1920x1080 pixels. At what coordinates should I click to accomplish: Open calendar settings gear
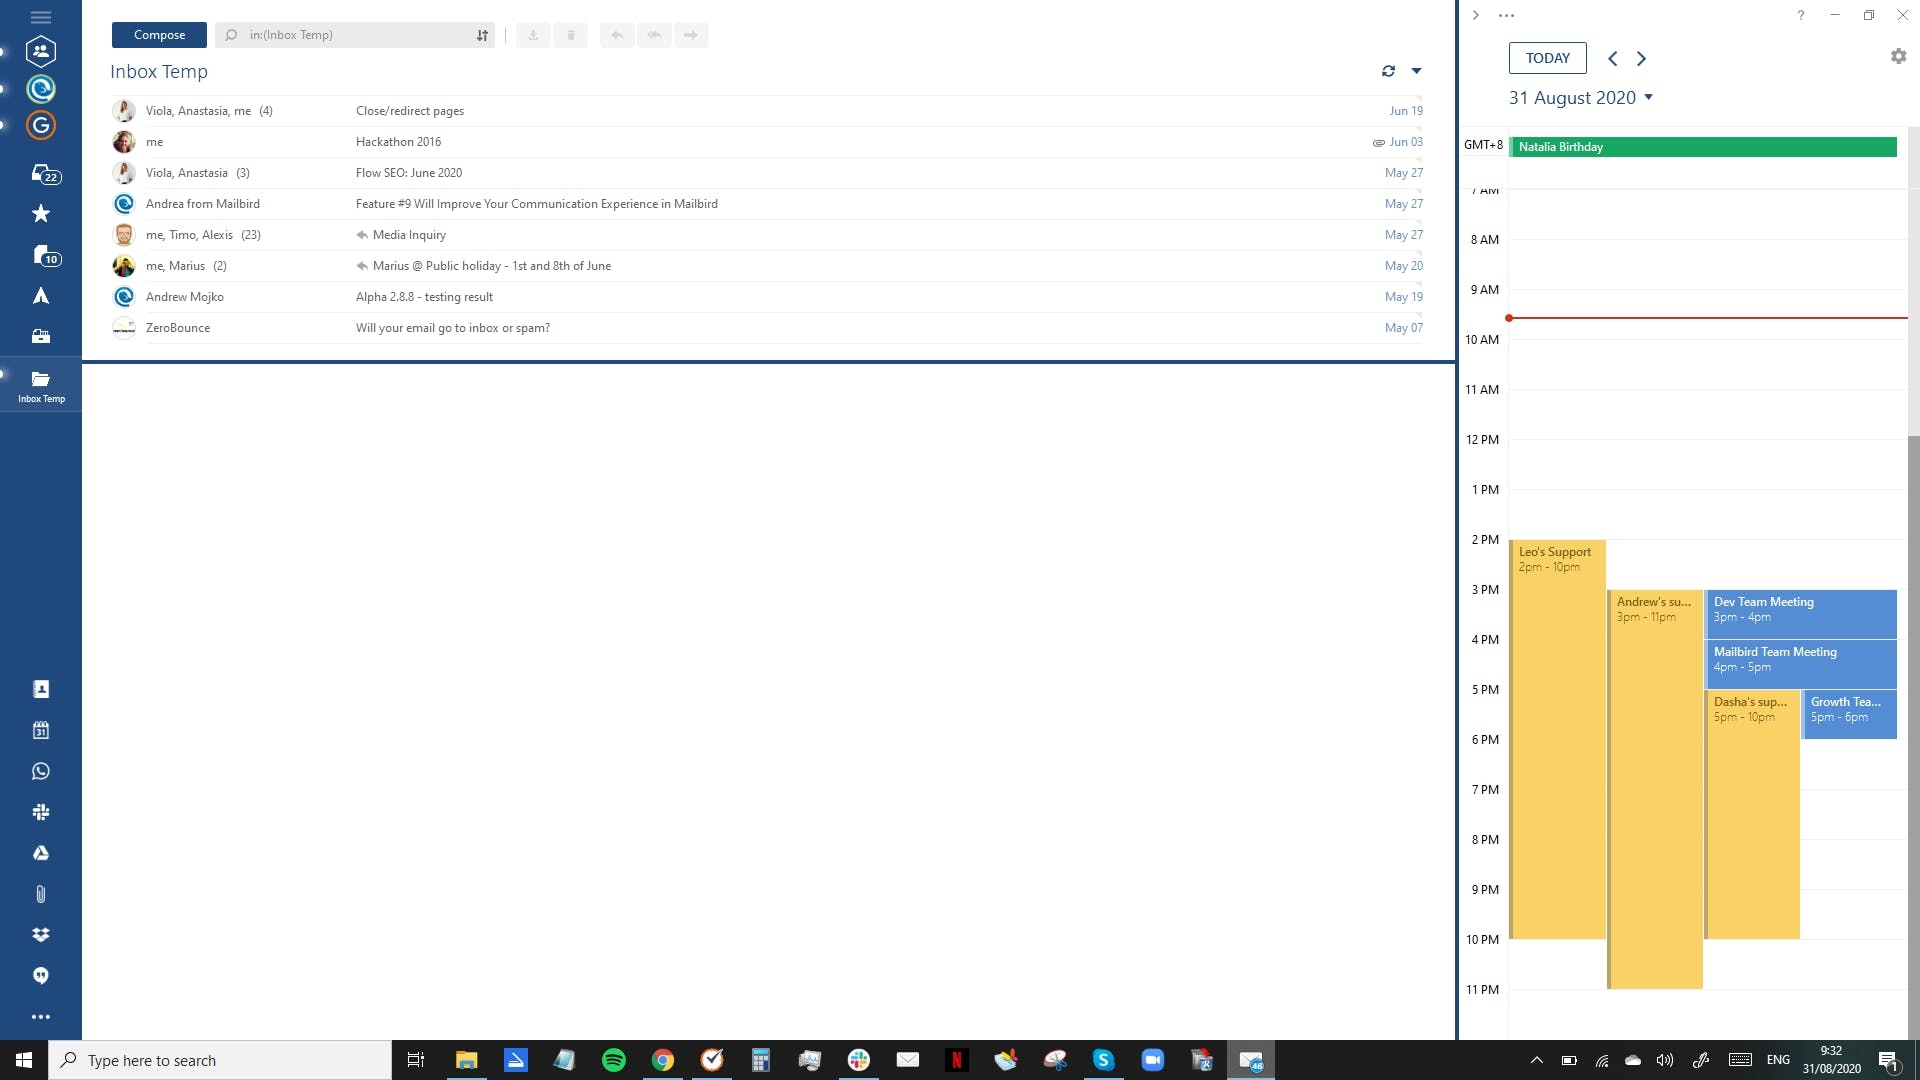[x=1898, y=57]
